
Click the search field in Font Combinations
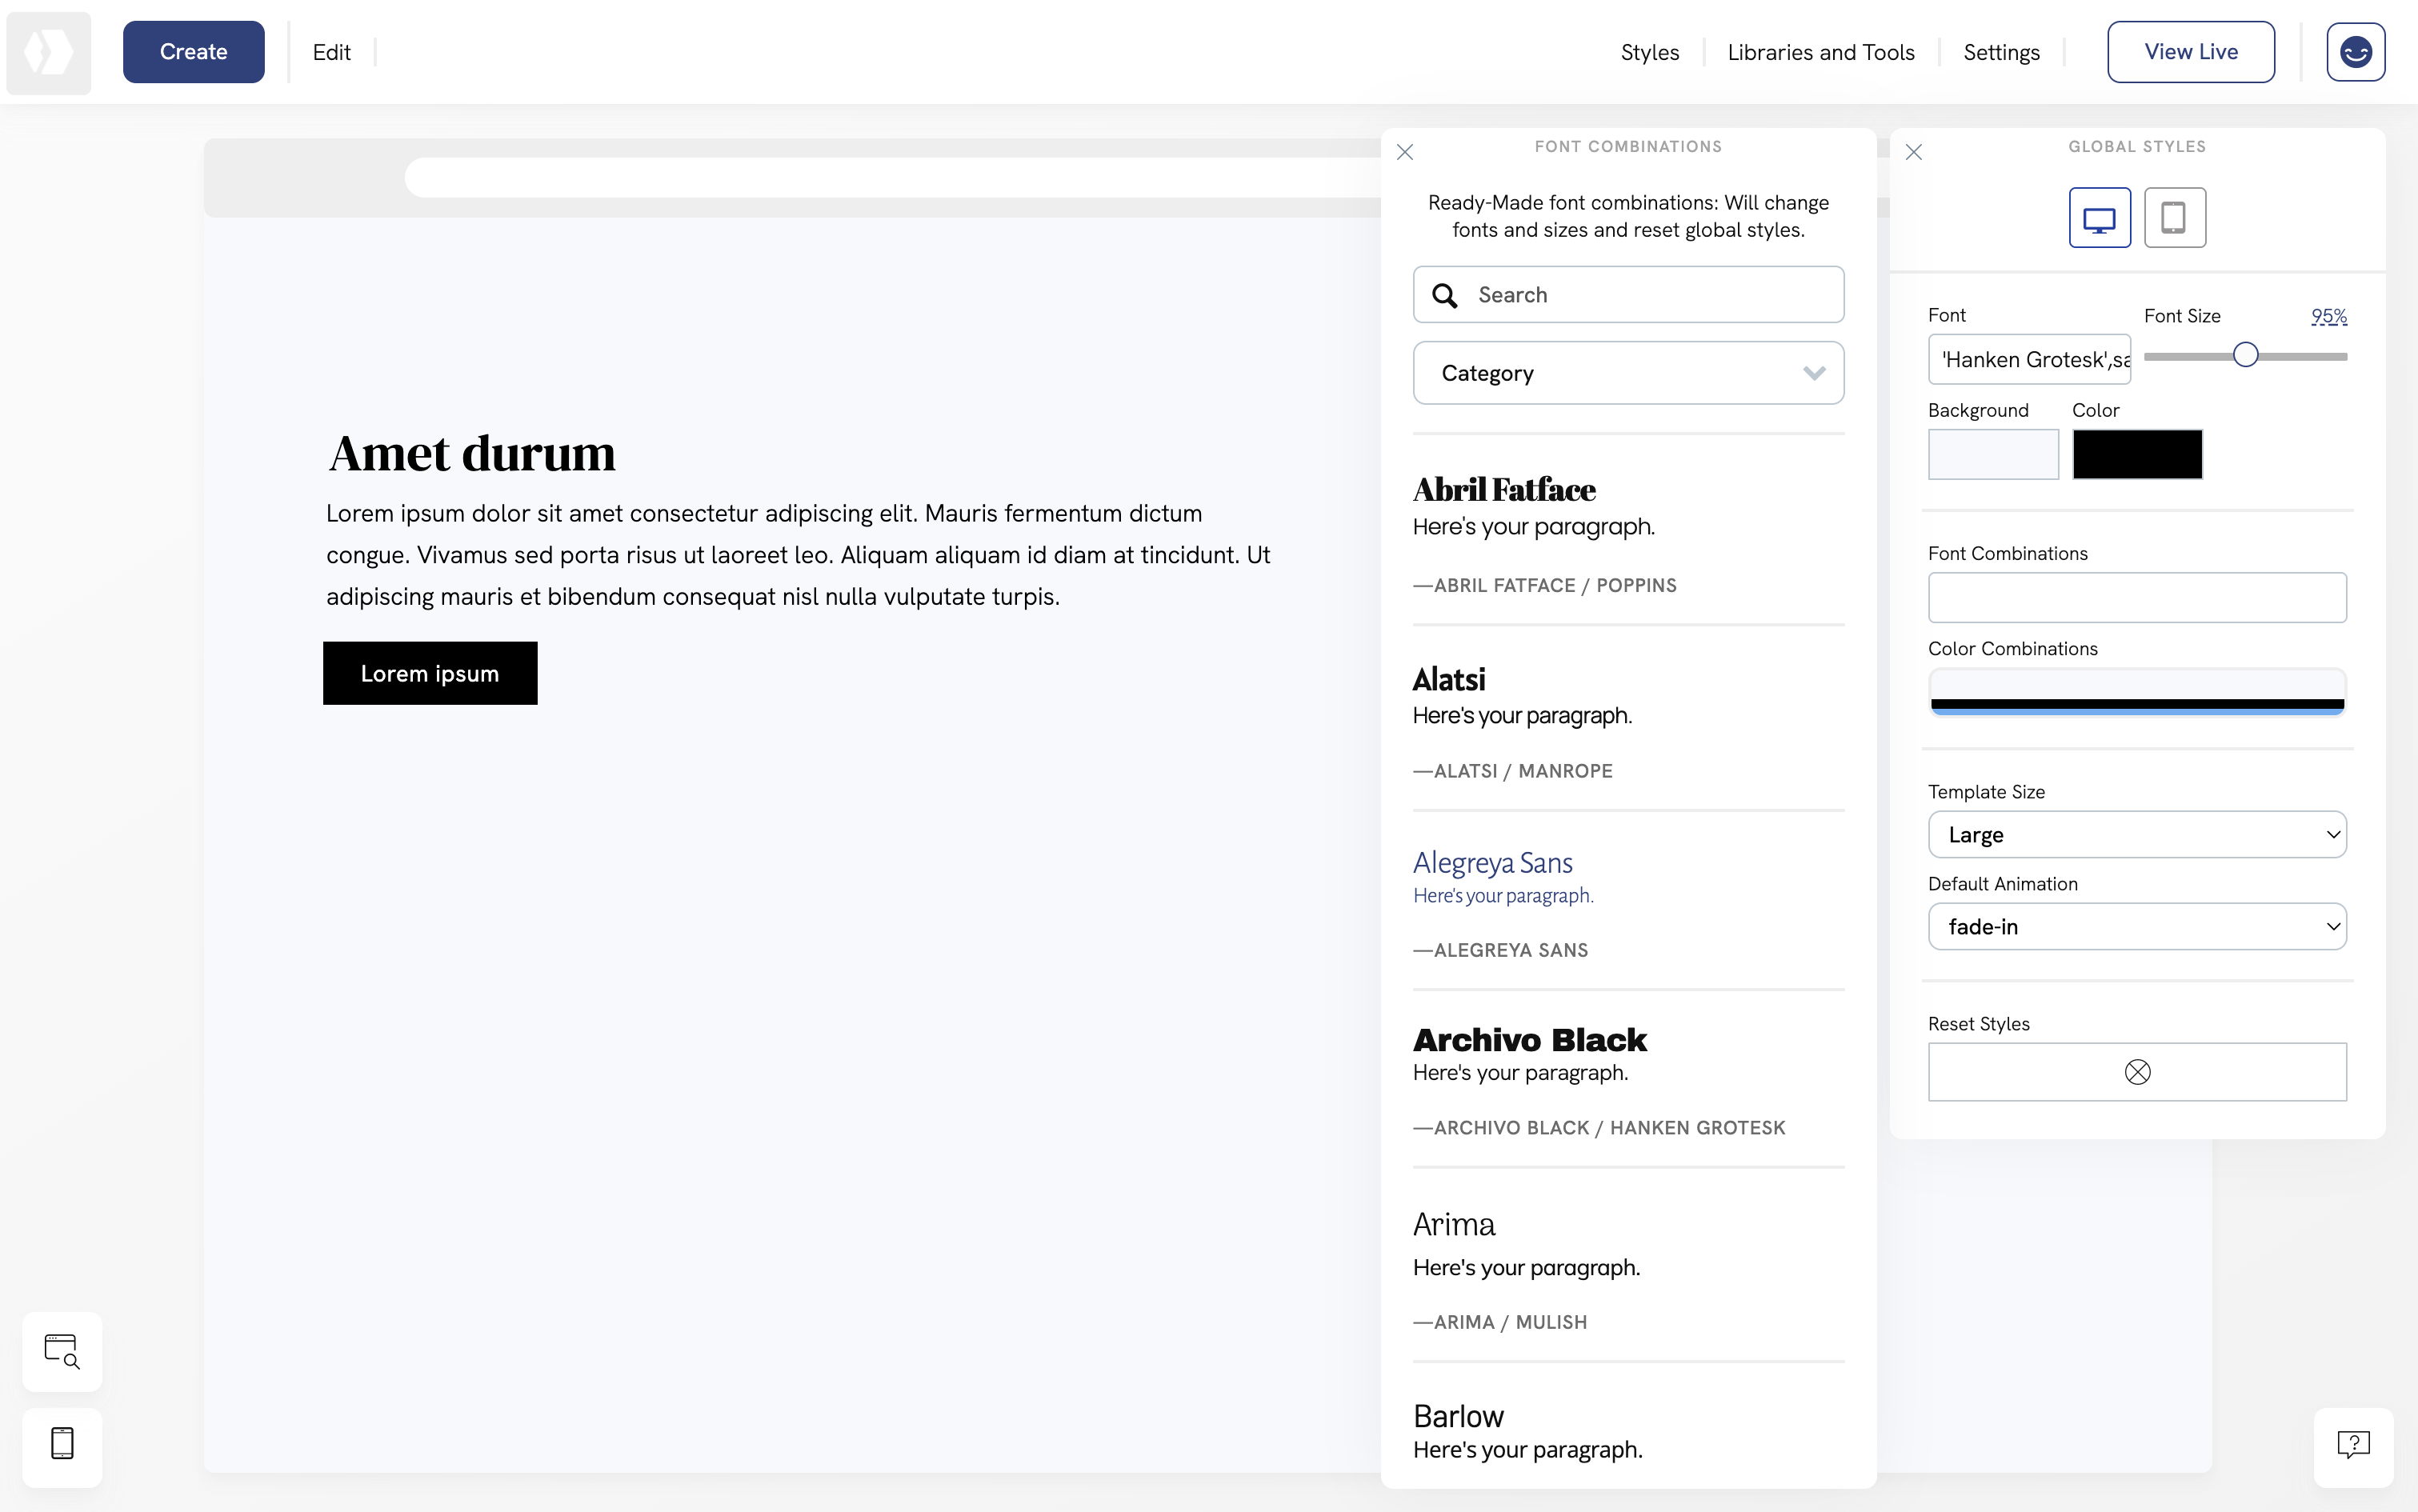[x=1628, y=294]
